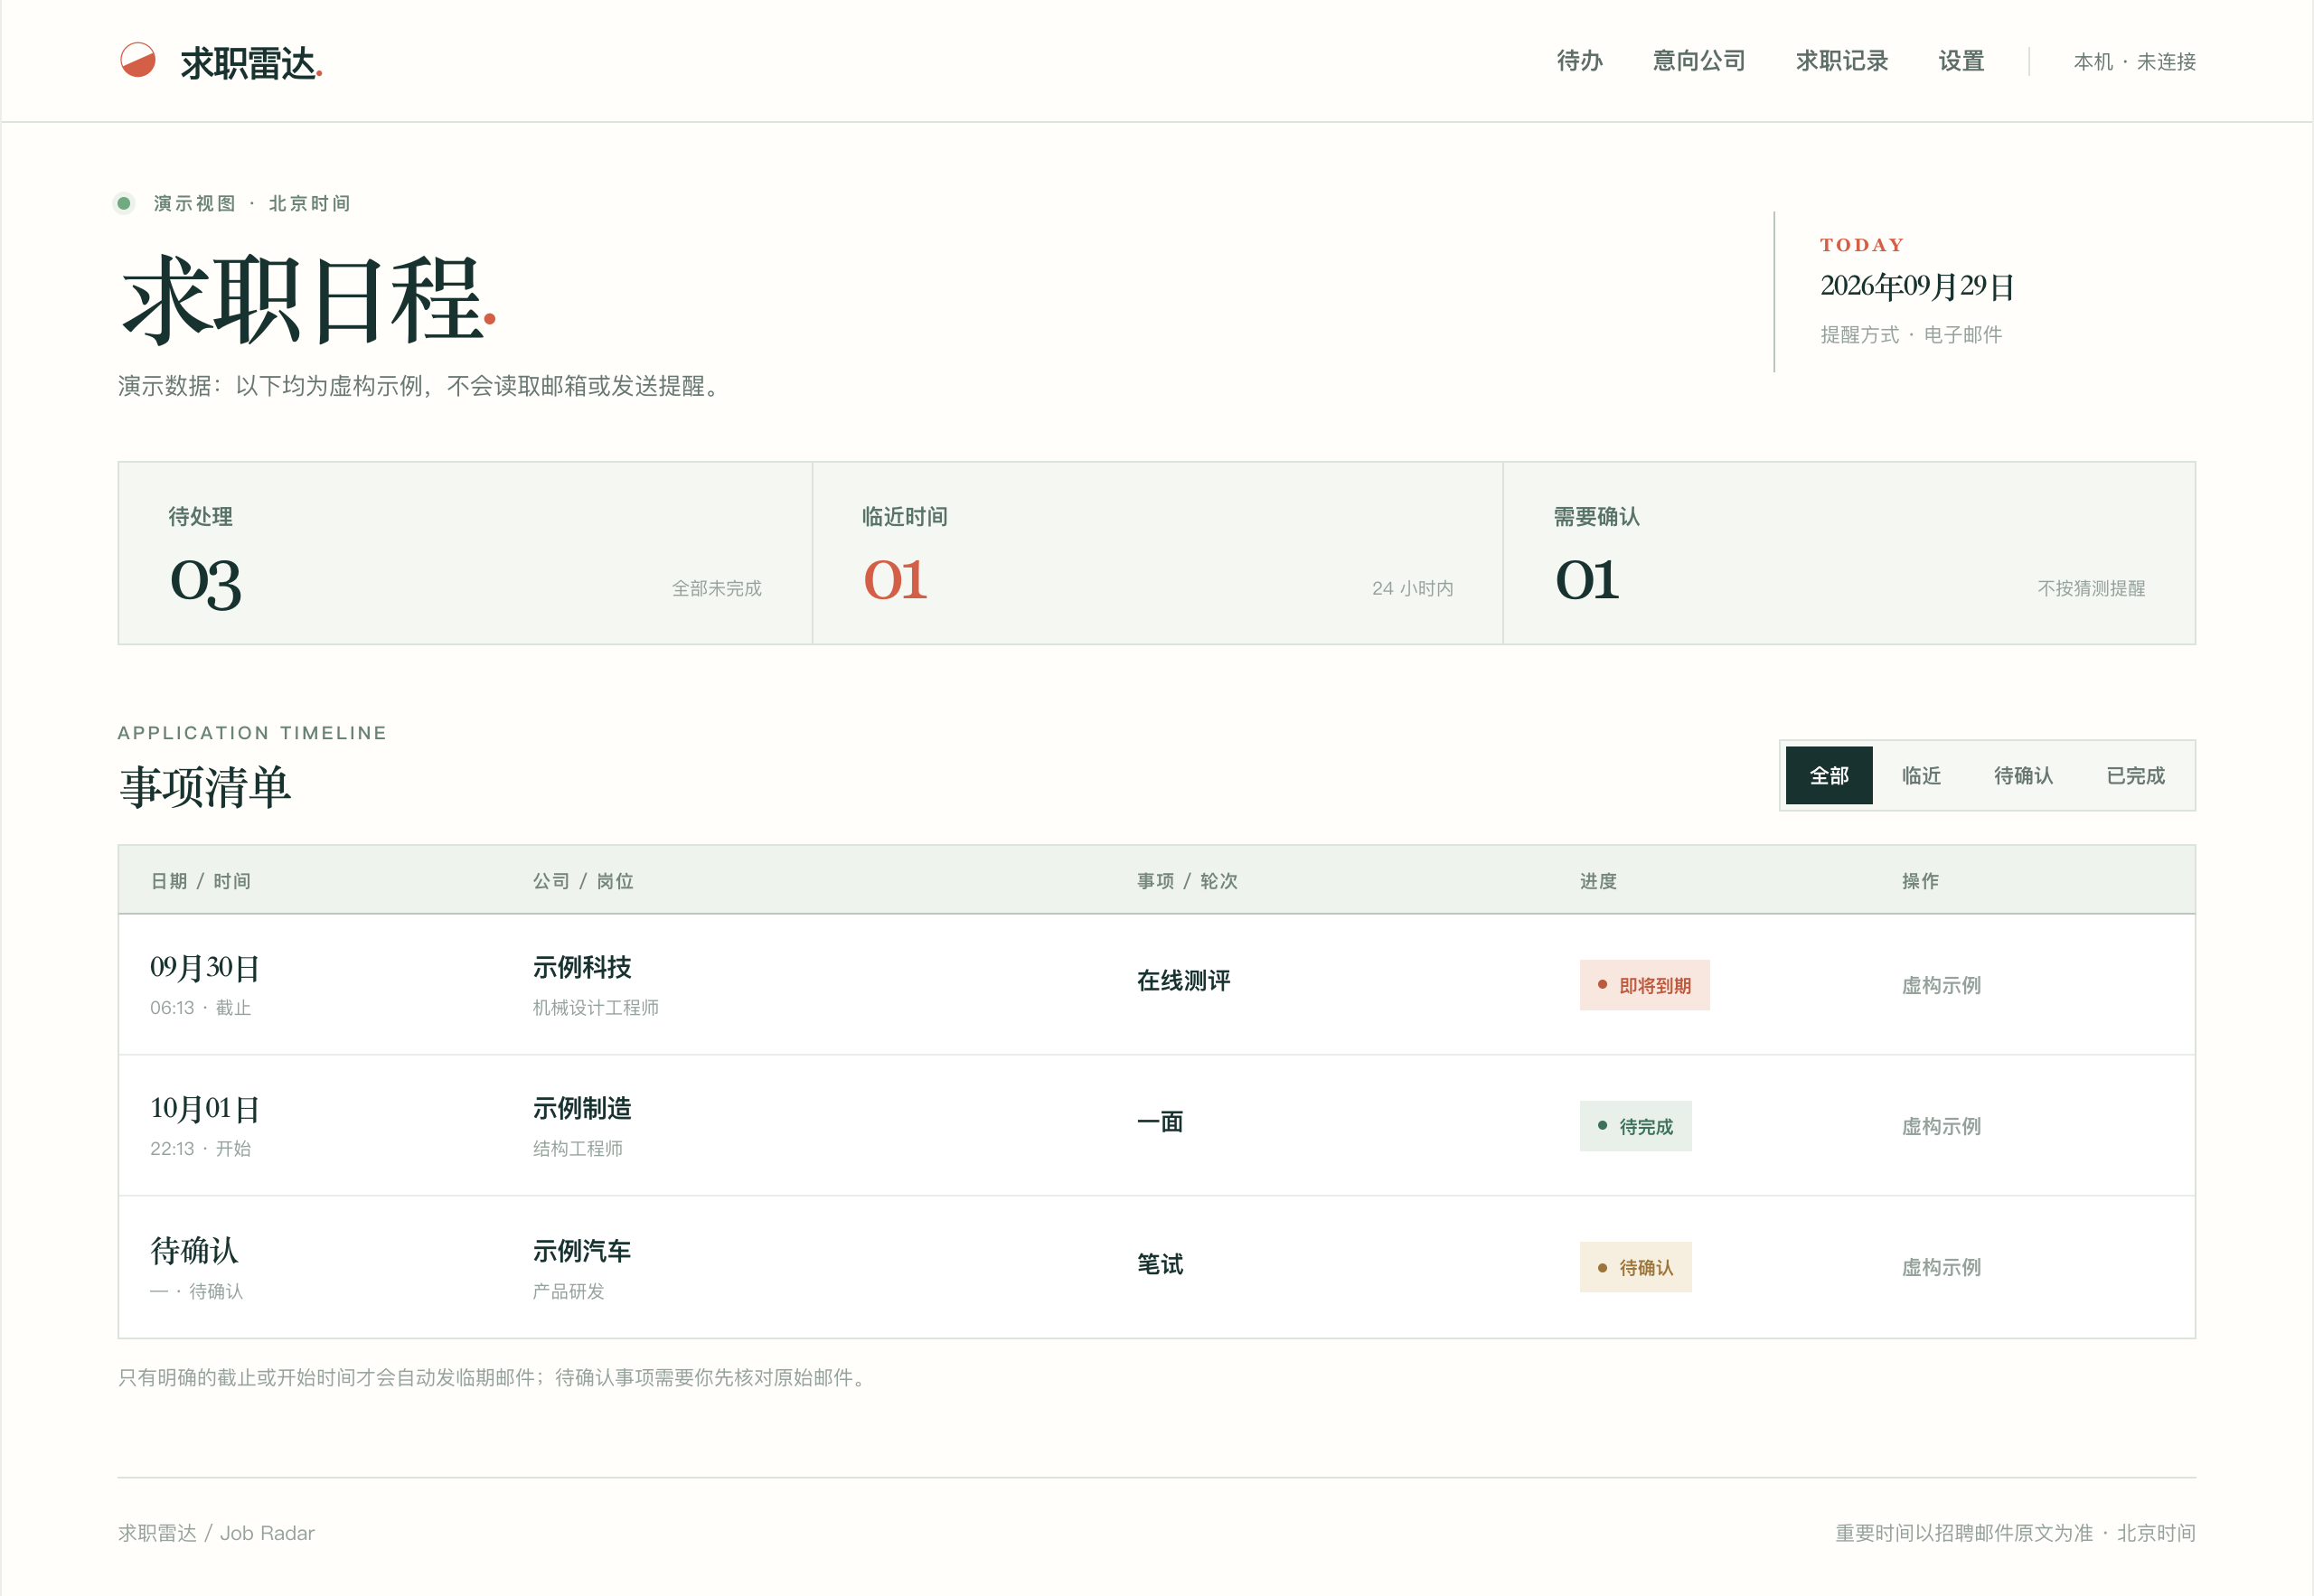Click the 提醒方式 · 电子邮件 text
The image size is (2314, 1596).
(x=1911, y=334)
